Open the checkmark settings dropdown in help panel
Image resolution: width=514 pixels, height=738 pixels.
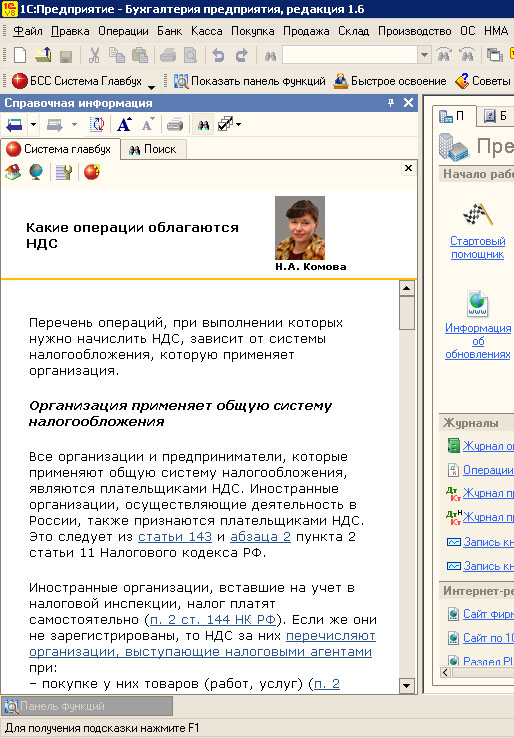coord(229,125)
